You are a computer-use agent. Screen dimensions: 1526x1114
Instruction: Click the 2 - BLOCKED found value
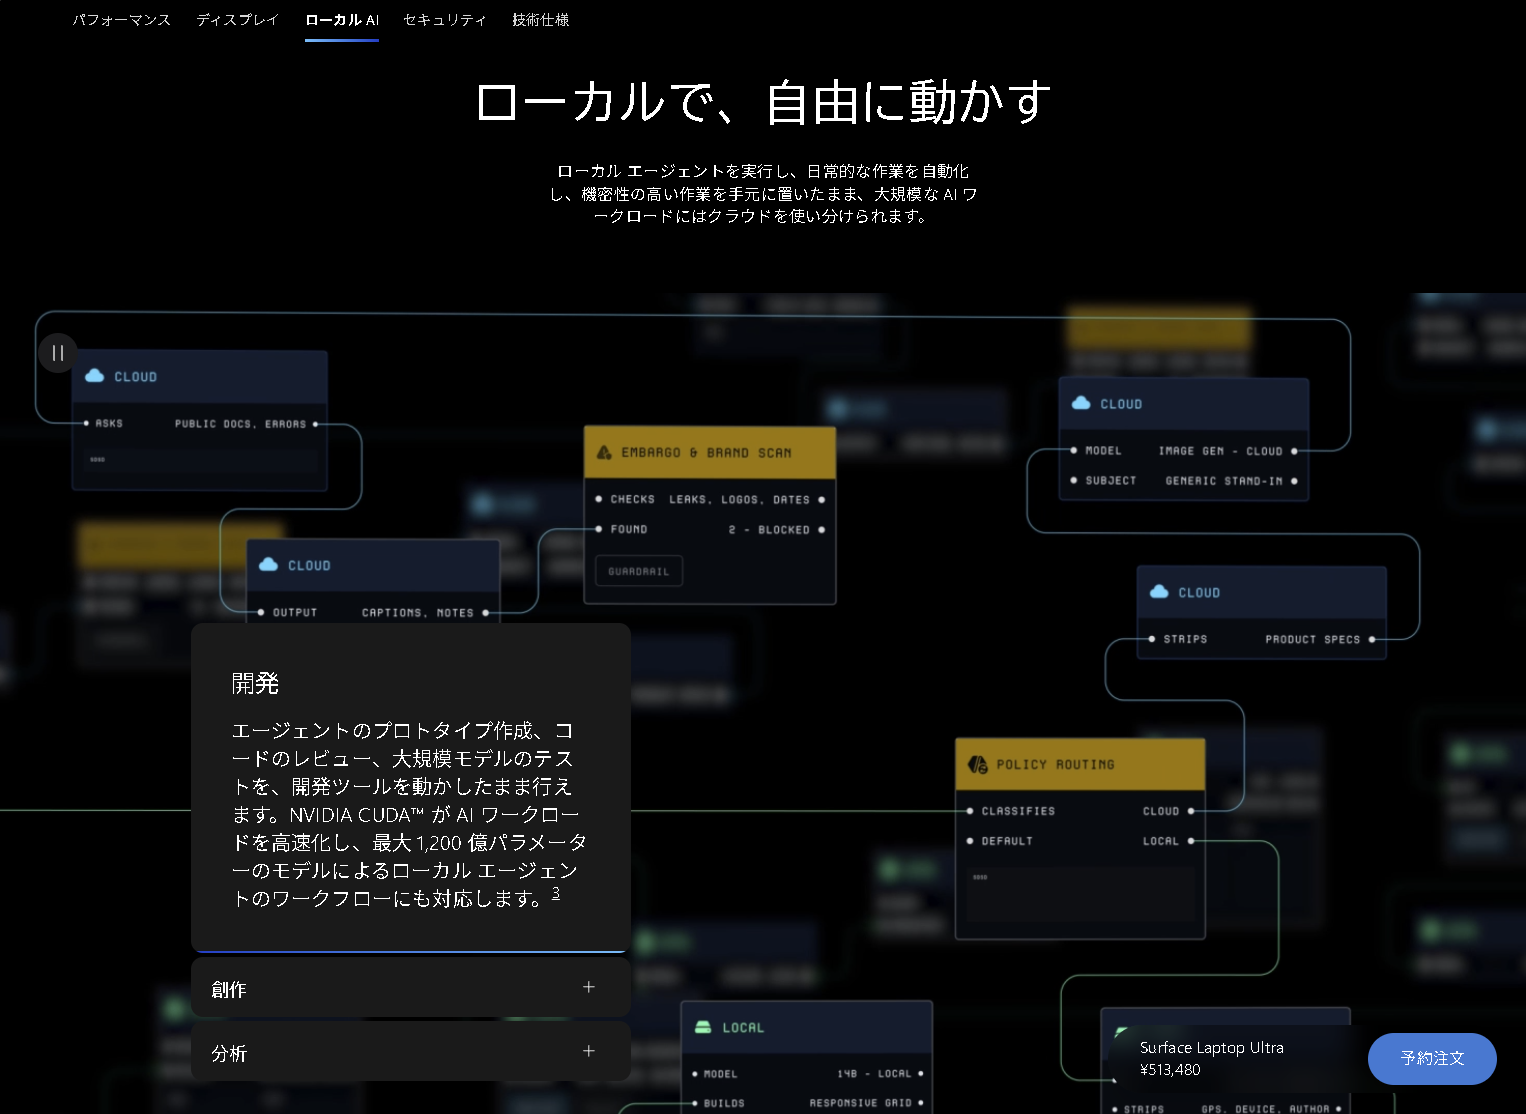pos(769,530)
